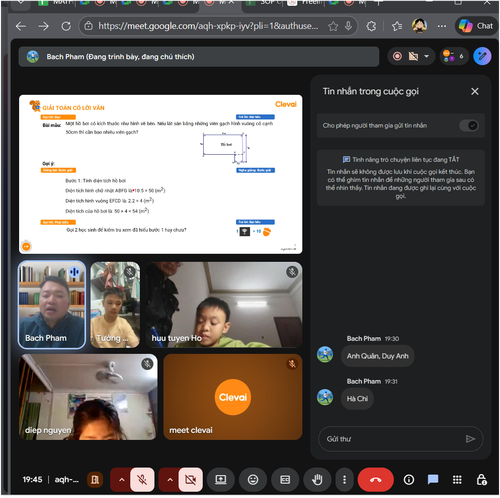Screen dimensions: 500x498
Task: Expand the audio settings arrow beside the microphone
Action: (x=122, y=480)
